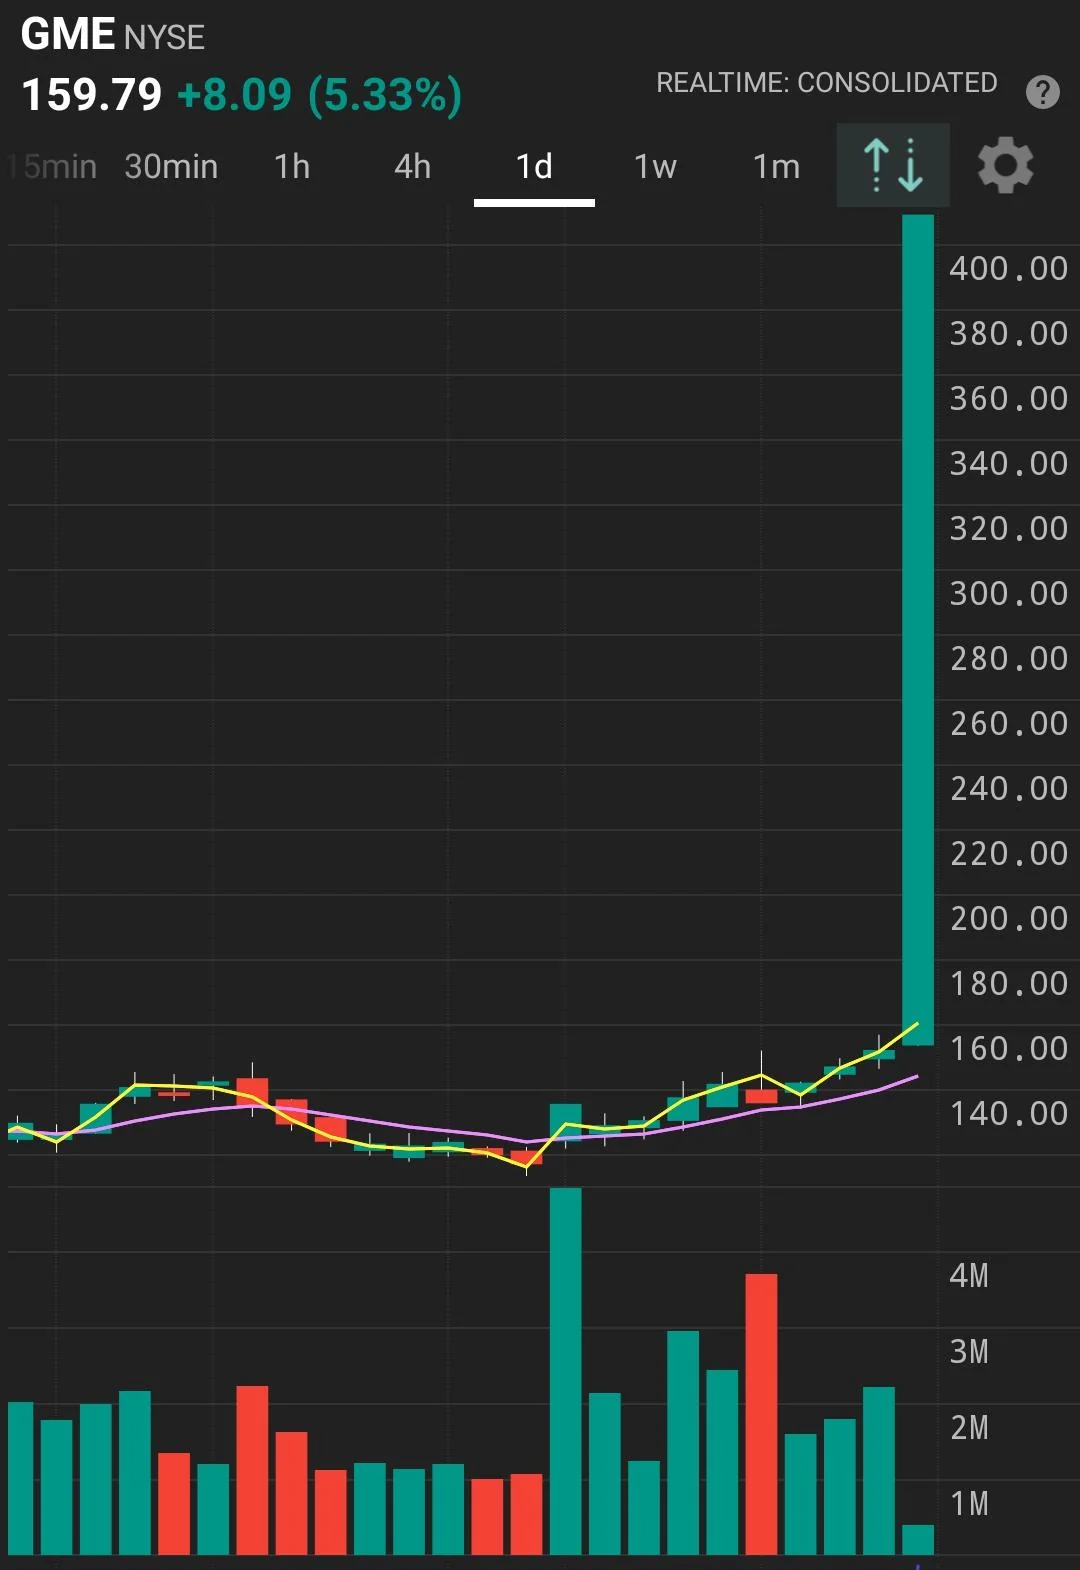Tap the 240.00 price axis label
1080x1570 pixels.
1009,788
